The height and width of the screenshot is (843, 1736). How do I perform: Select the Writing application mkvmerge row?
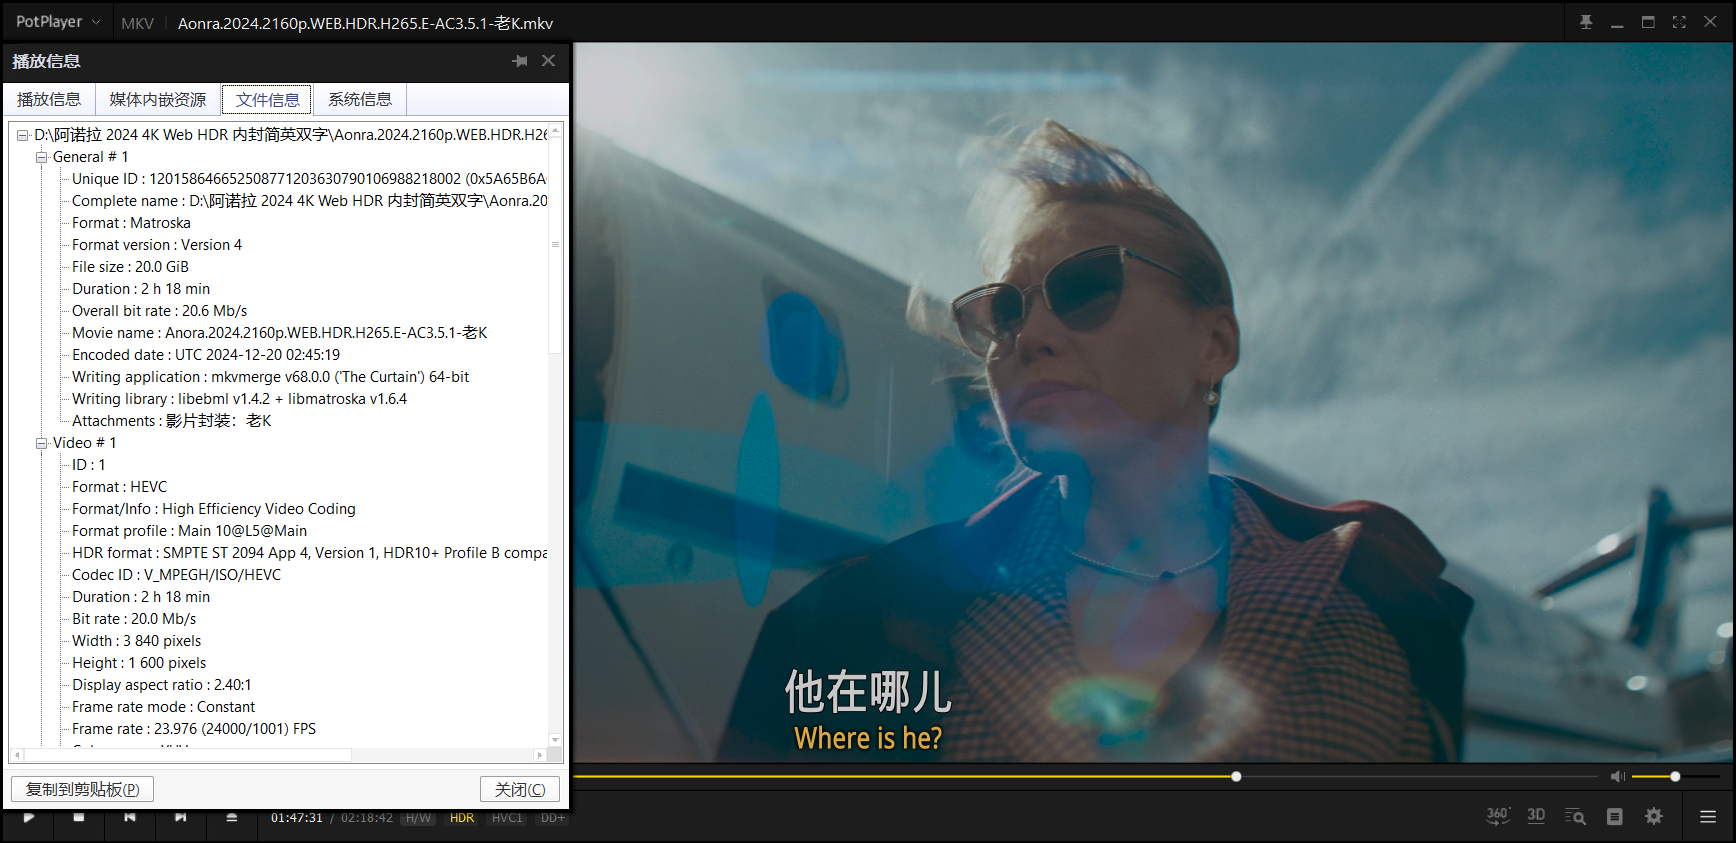[270, 377]
